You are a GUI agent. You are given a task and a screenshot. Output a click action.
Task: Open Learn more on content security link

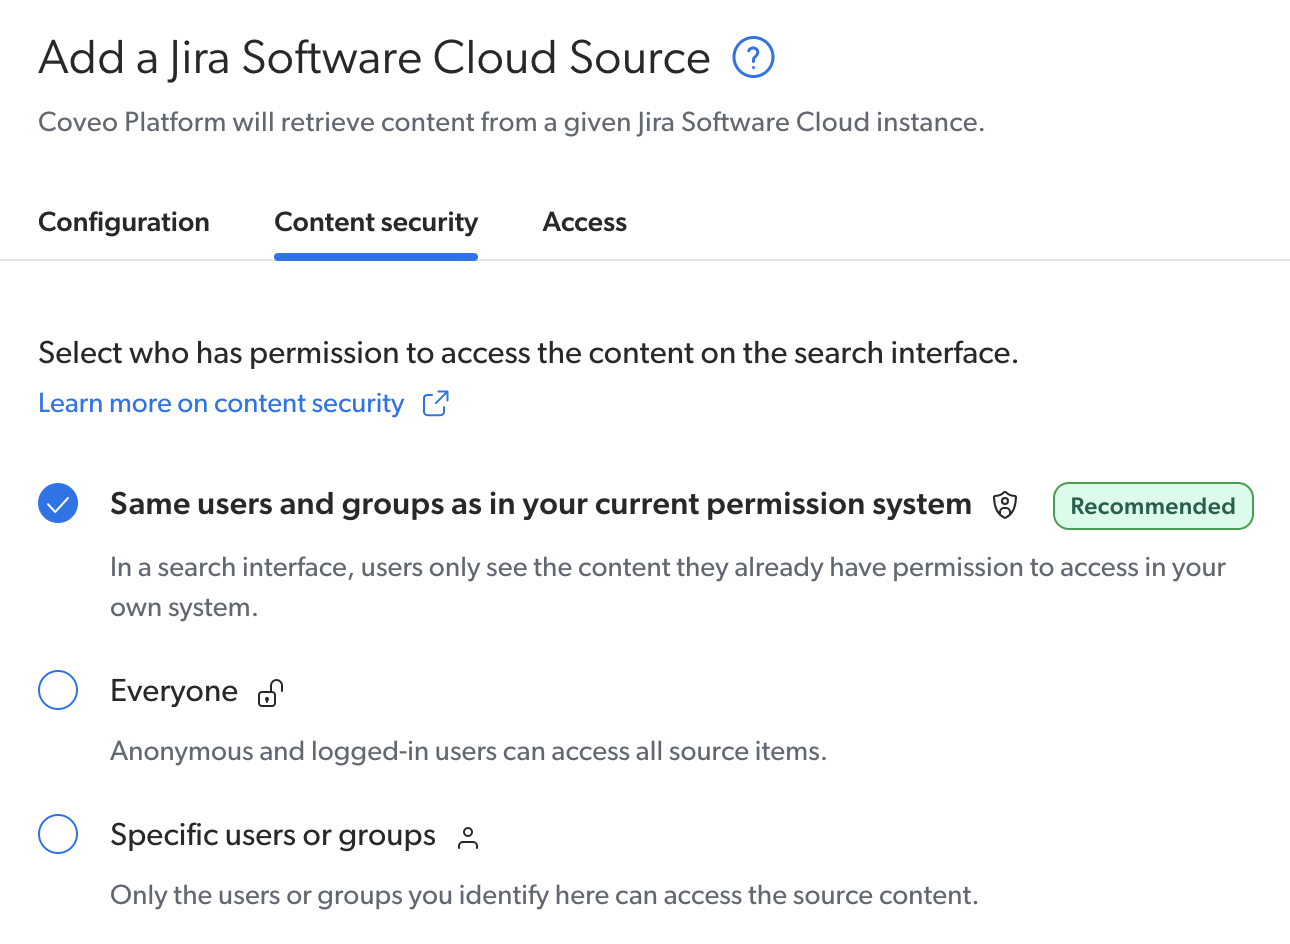221,403
